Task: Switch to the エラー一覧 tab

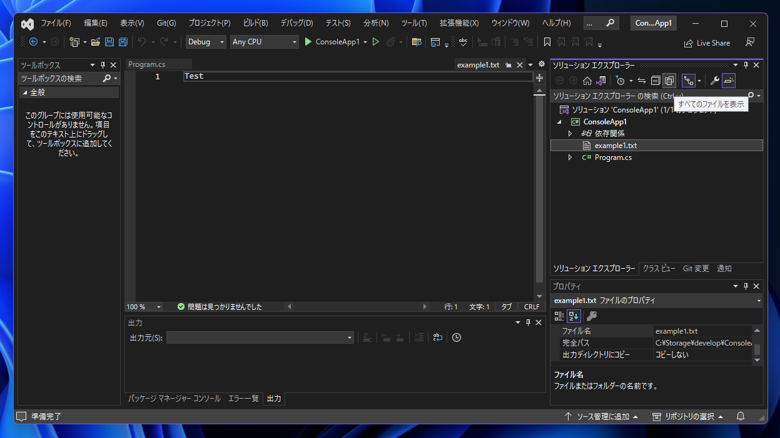Action: pyautogui.click(x=243, y=398)
